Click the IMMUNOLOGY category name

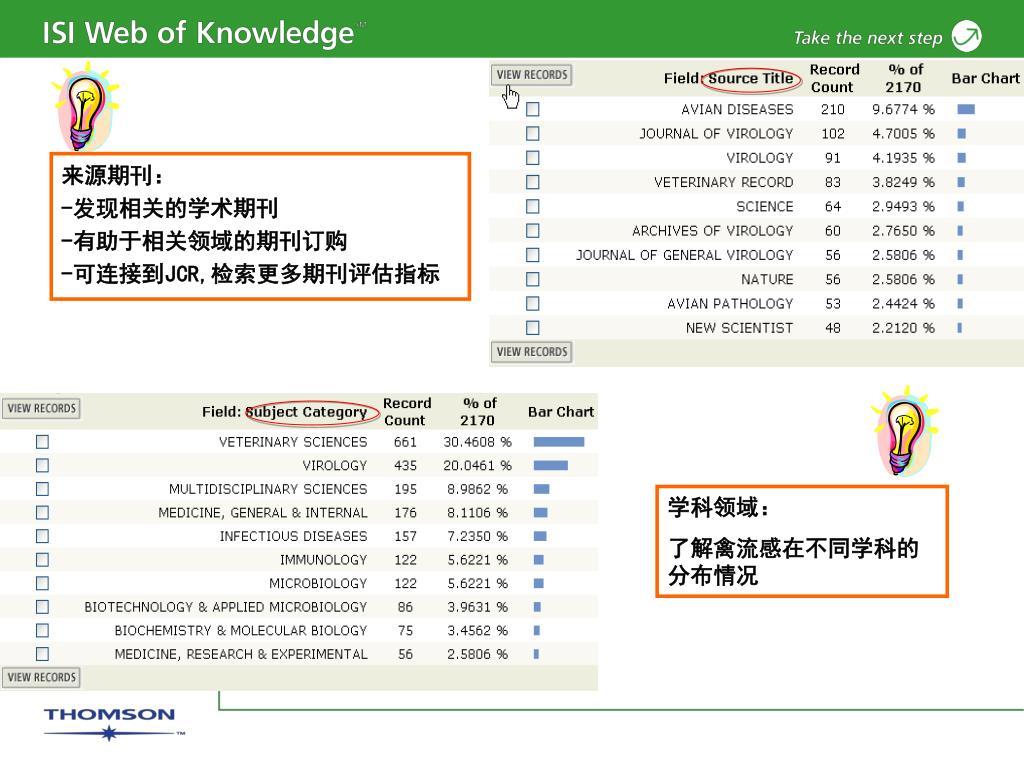coord(323,560)
